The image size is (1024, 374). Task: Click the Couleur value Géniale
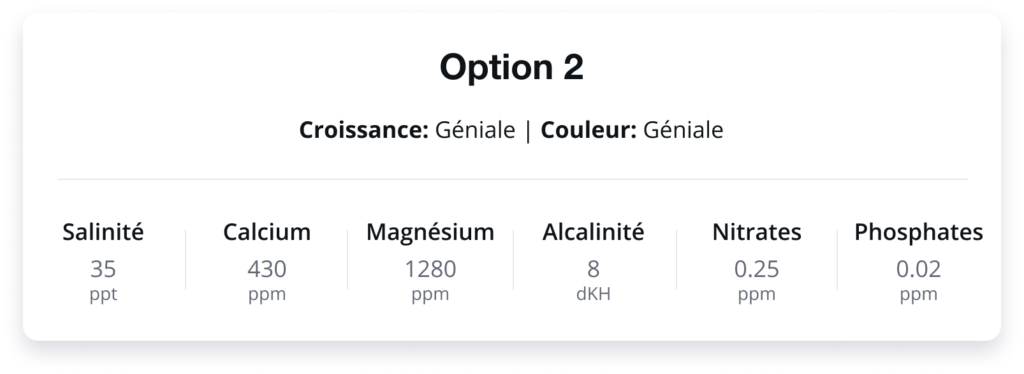(683, 130)
